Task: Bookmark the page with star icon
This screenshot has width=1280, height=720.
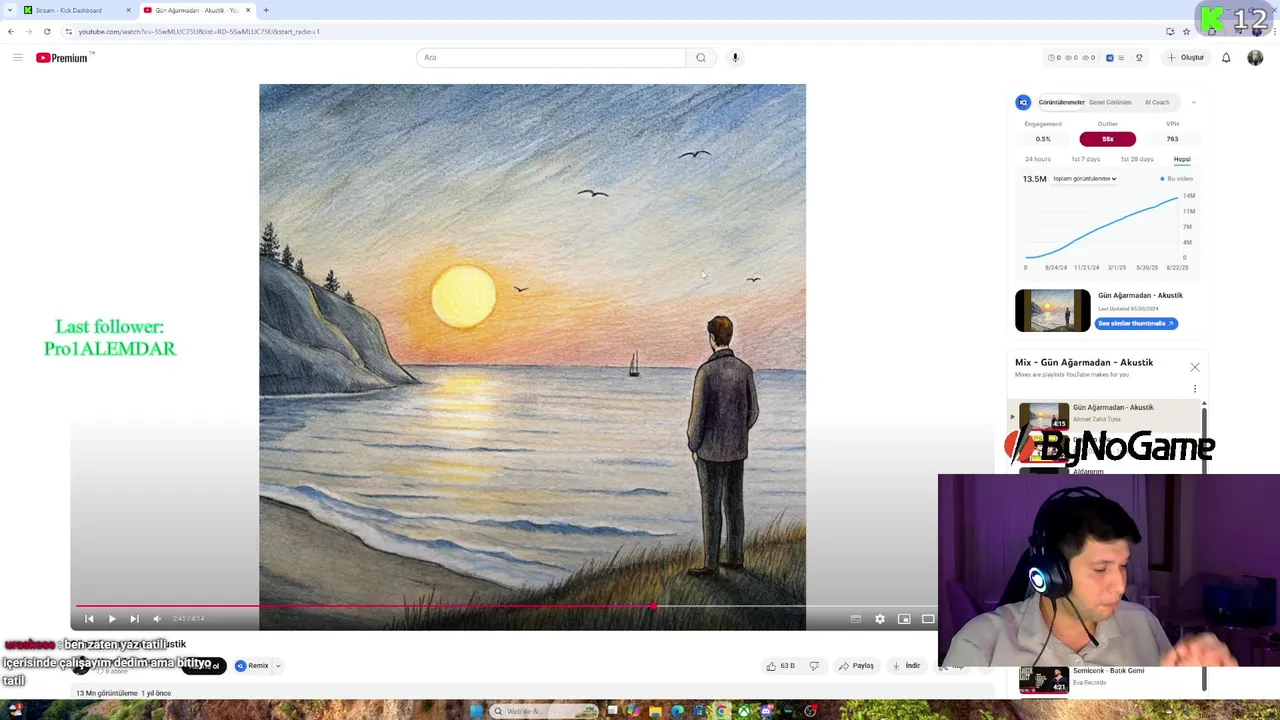Action: click(x=1187, y=32)
